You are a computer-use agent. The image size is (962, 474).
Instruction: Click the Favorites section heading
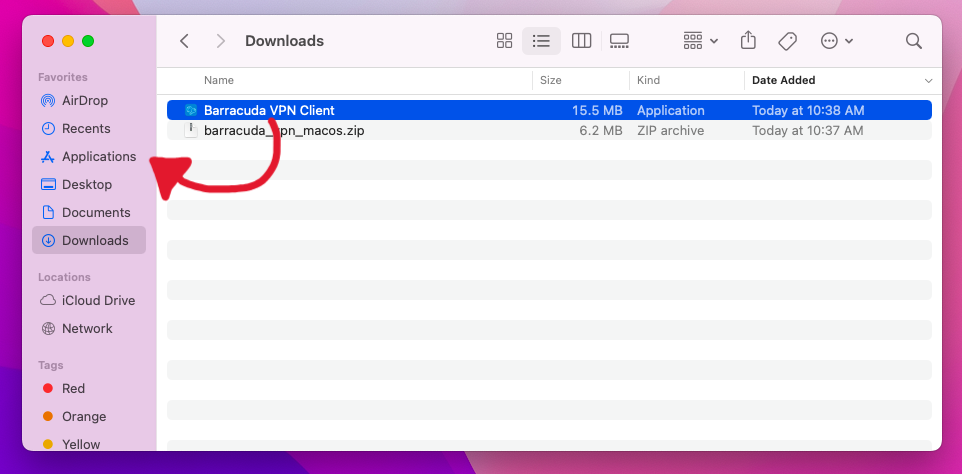pos(63,77)
